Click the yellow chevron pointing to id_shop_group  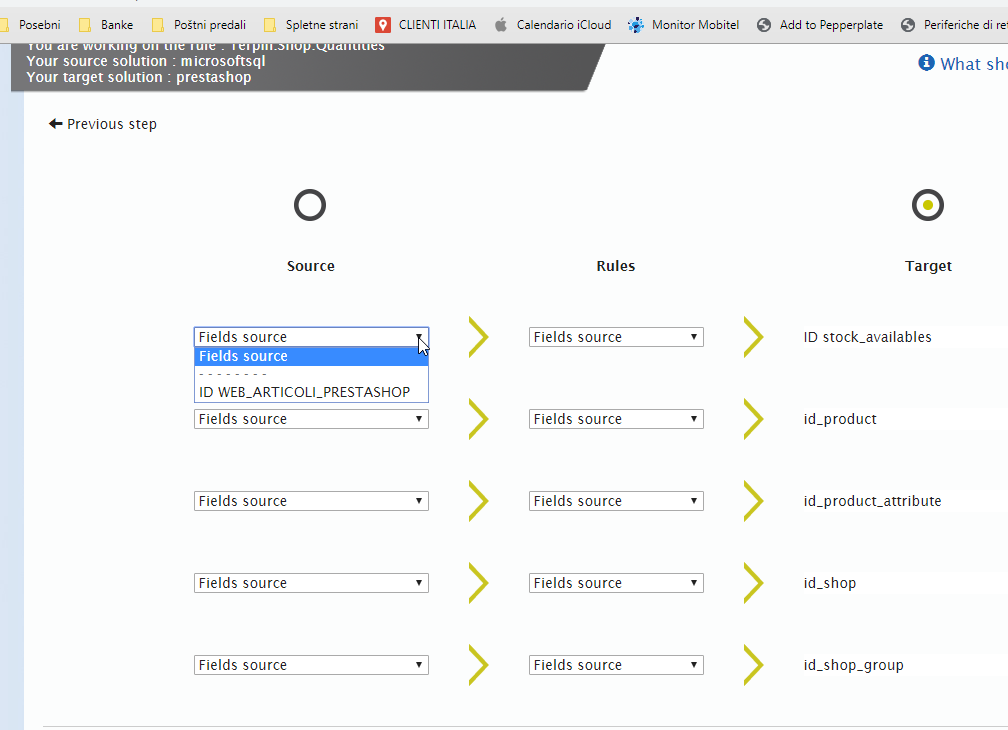point(753,665)
